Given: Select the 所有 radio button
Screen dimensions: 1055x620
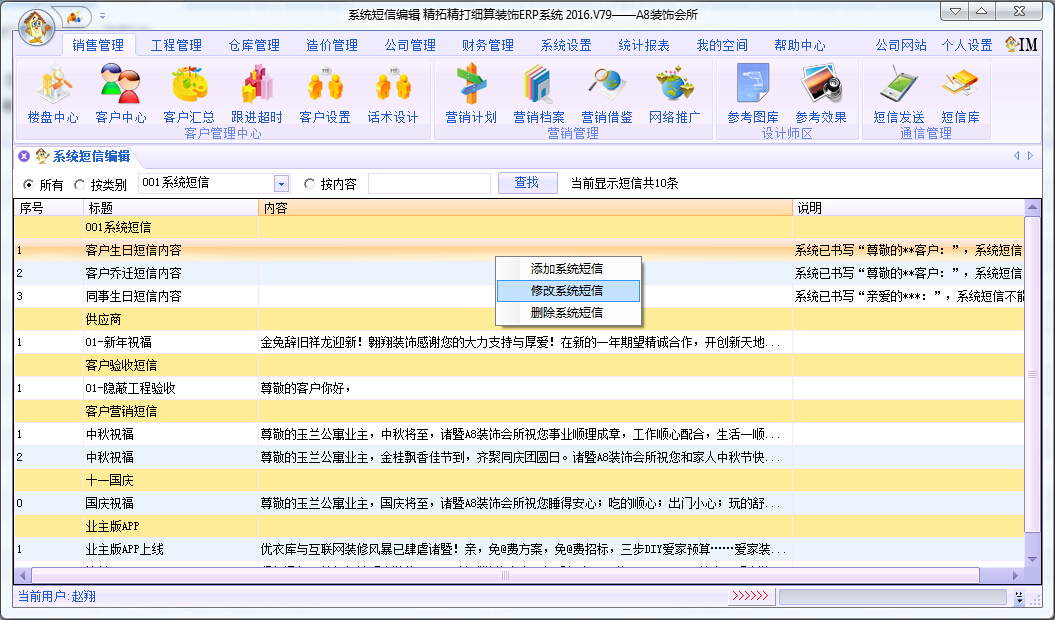Looking at the screenshot, I should pos(28,185).
